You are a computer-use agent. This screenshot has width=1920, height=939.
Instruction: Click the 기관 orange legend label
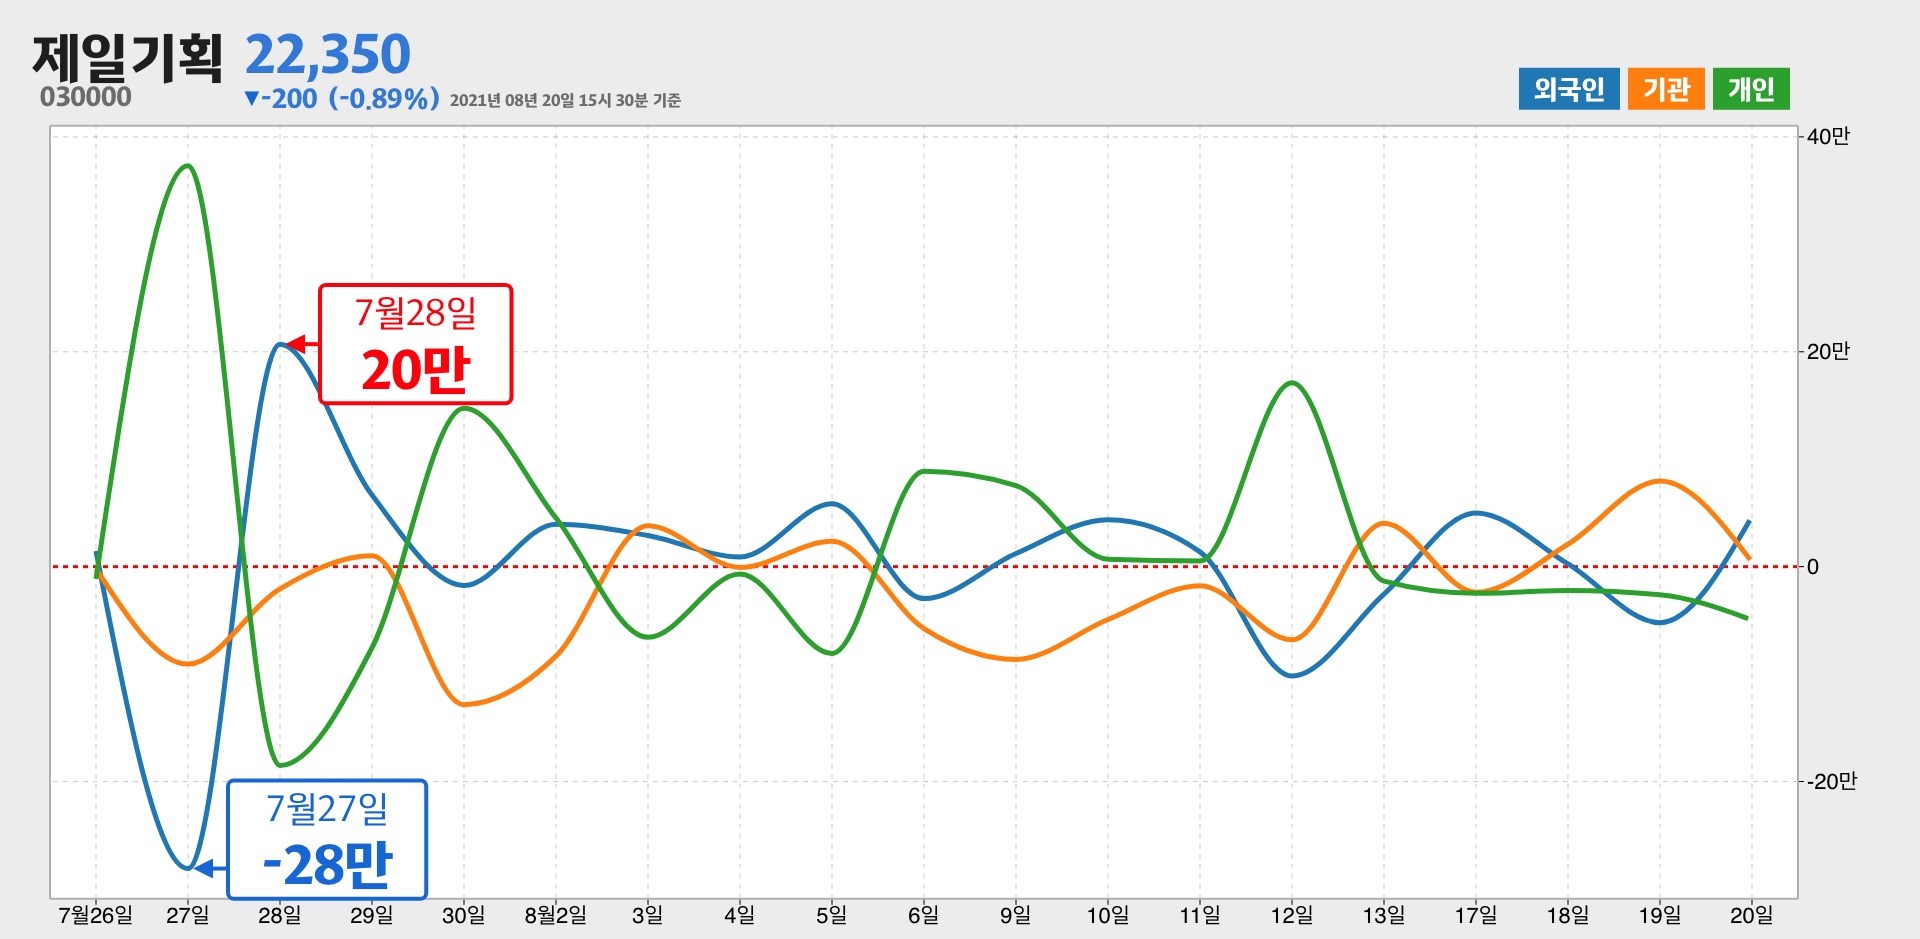tap(1666, 89)
